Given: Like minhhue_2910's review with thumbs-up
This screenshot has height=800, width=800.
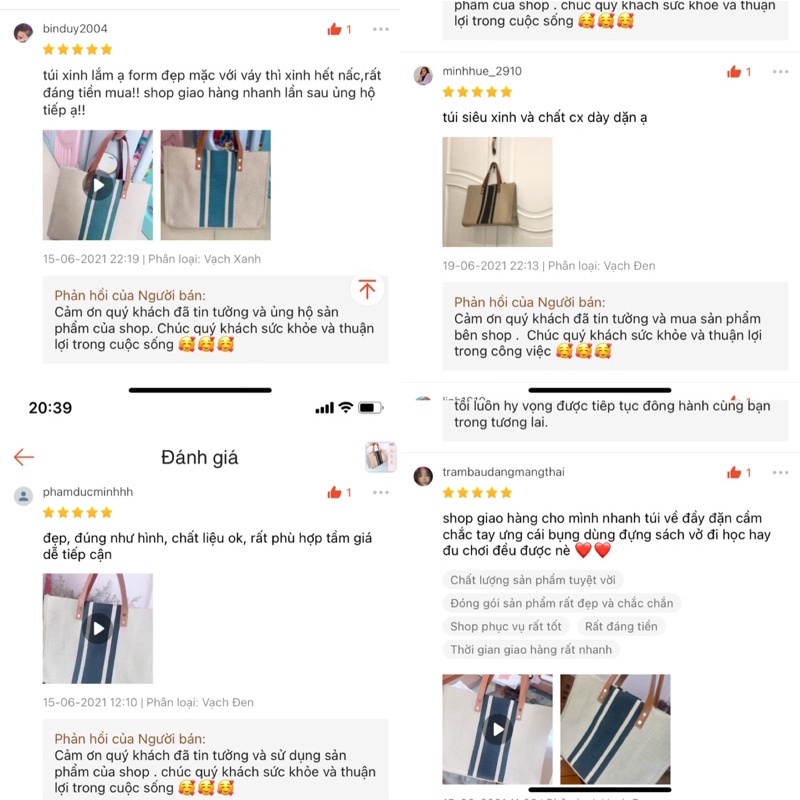Looking at the screenshot, I should 734,72.
